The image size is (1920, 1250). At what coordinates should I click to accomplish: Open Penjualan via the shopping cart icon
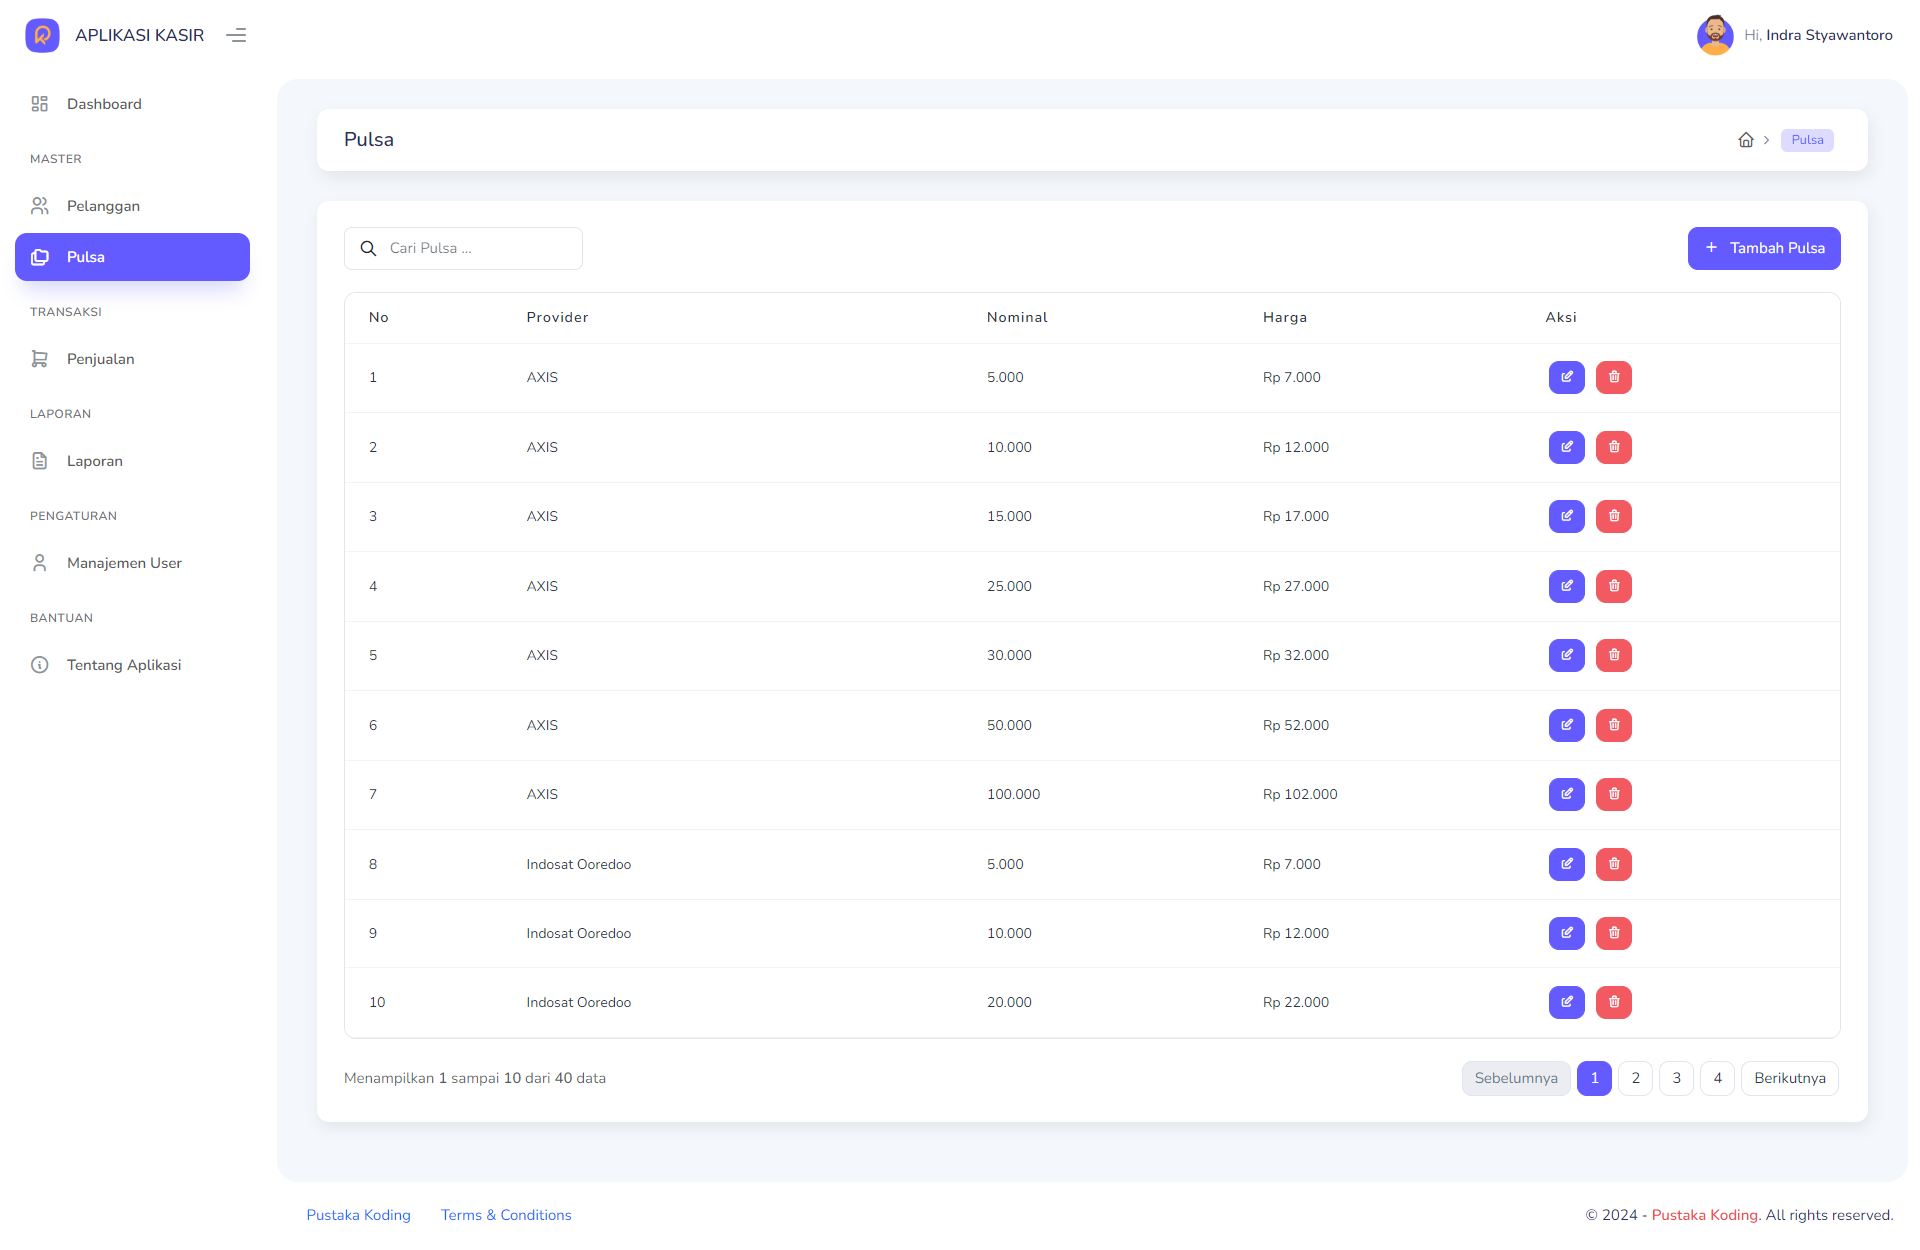coord(40,358)
